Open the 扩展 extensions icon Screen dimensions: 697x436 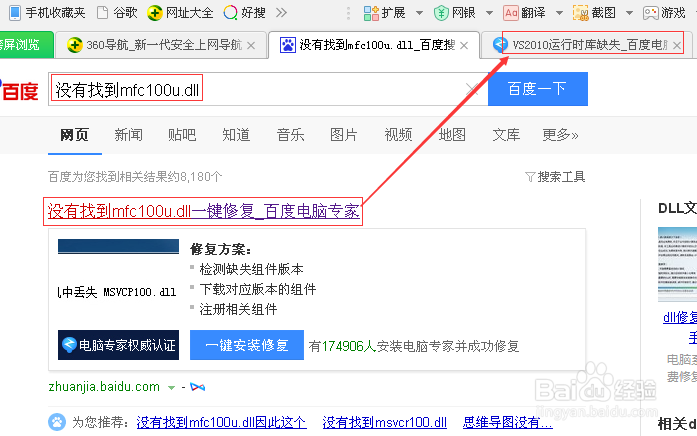click(371, 13)
